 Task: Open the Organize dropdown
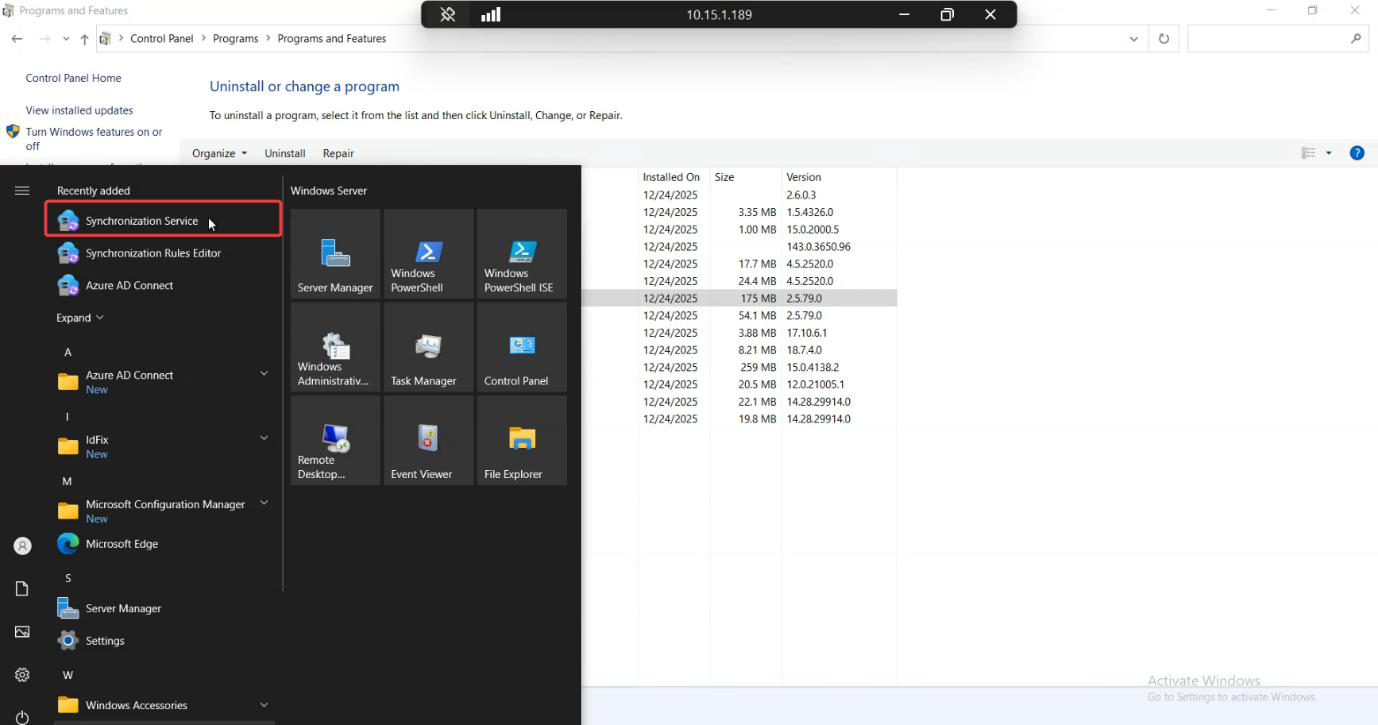click(219, 153)
